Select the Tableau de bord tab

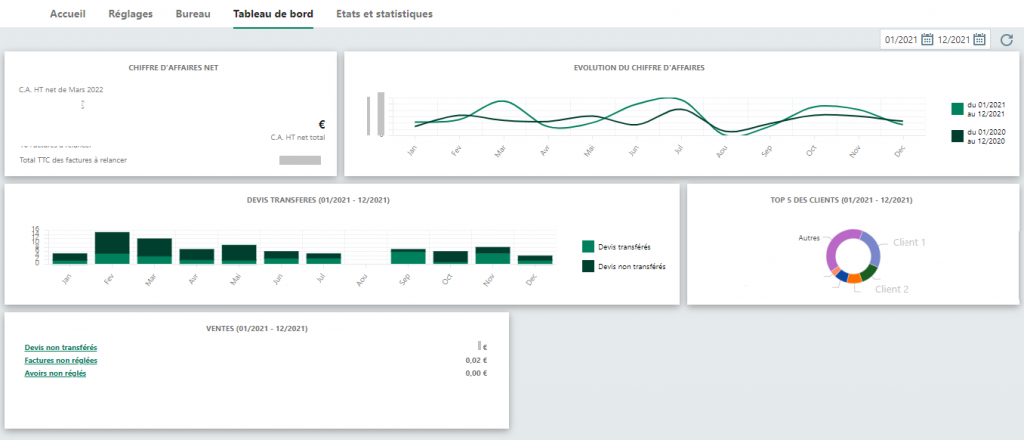tap(273, 15)
